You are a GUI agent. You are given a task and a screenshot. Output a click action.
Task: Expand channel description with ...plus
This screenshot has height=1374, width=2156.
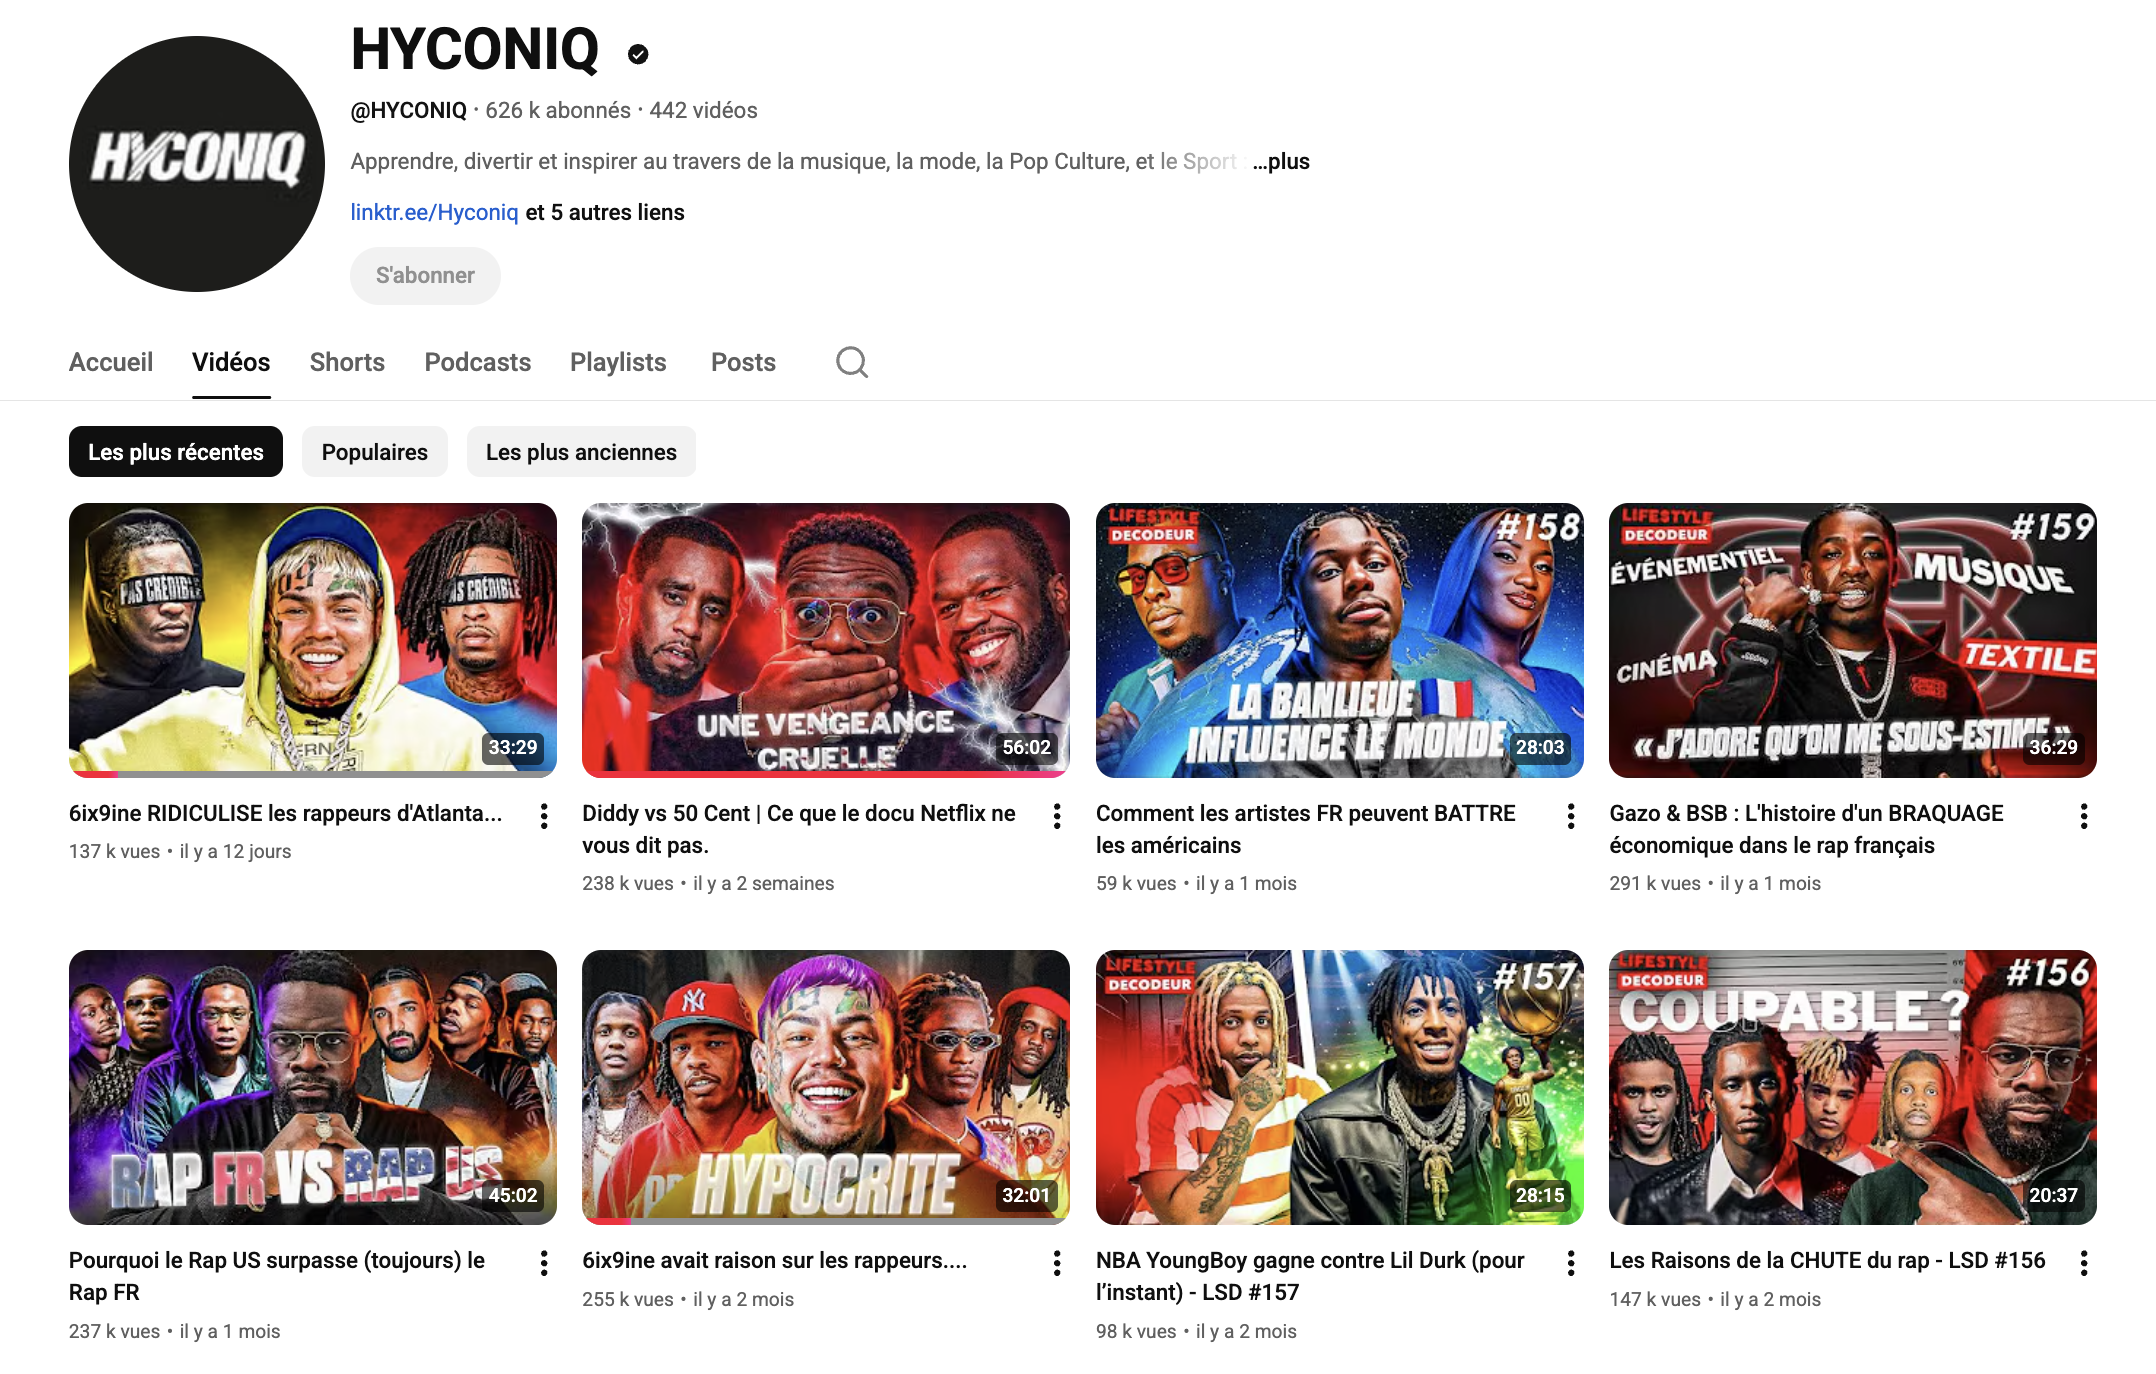[1281, 161]
